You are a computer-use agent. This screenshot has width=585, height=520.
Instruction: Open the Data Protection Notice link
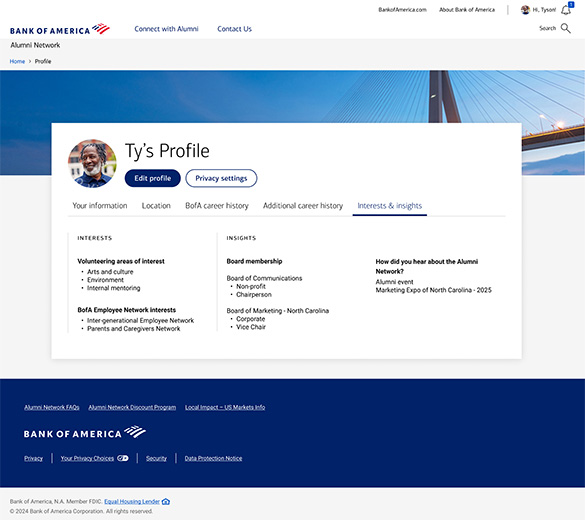tap(213, 458)
